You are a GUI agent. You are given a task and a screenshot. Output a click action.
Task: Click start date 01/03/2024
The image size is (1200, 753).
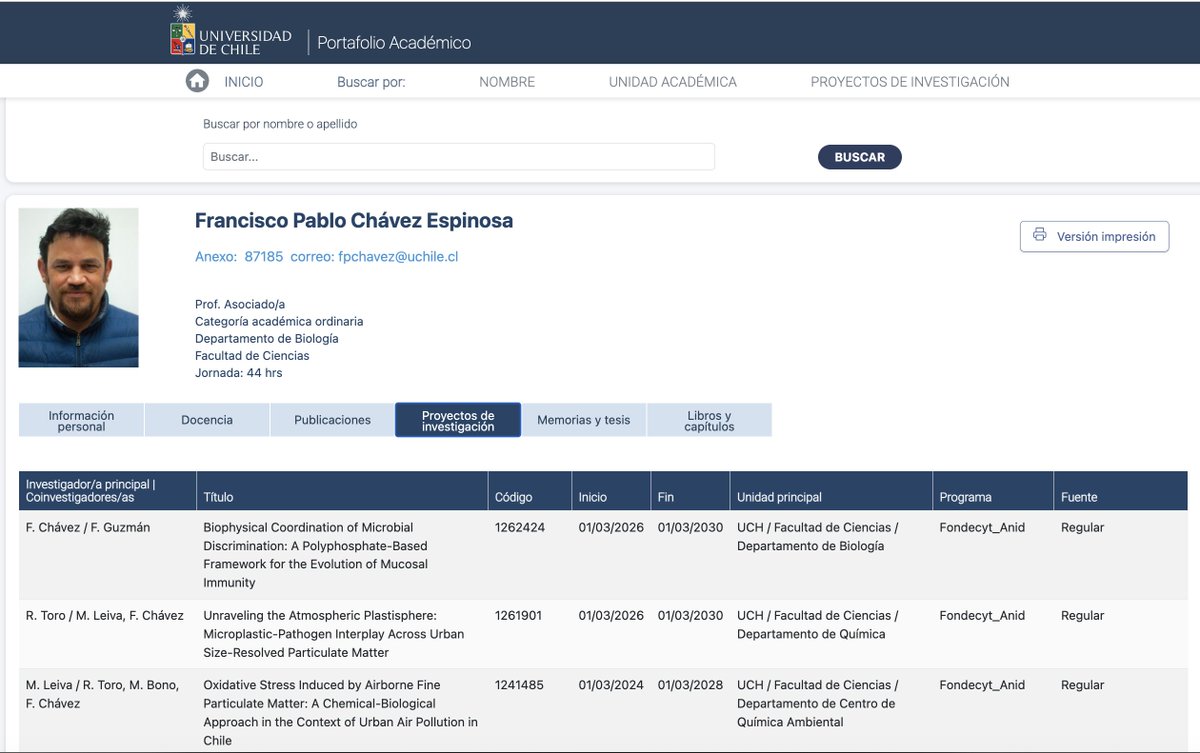[611, 685]
